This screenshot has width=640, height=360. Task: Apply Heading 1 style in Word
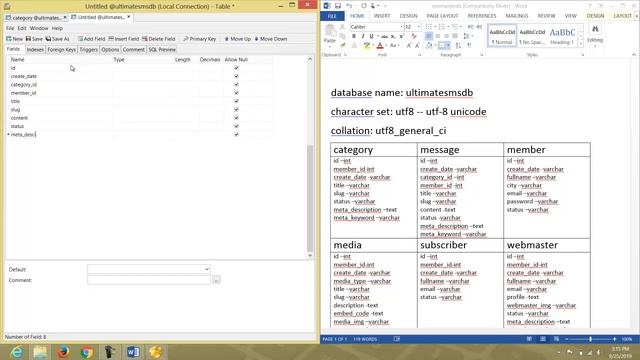pos(562,36)
